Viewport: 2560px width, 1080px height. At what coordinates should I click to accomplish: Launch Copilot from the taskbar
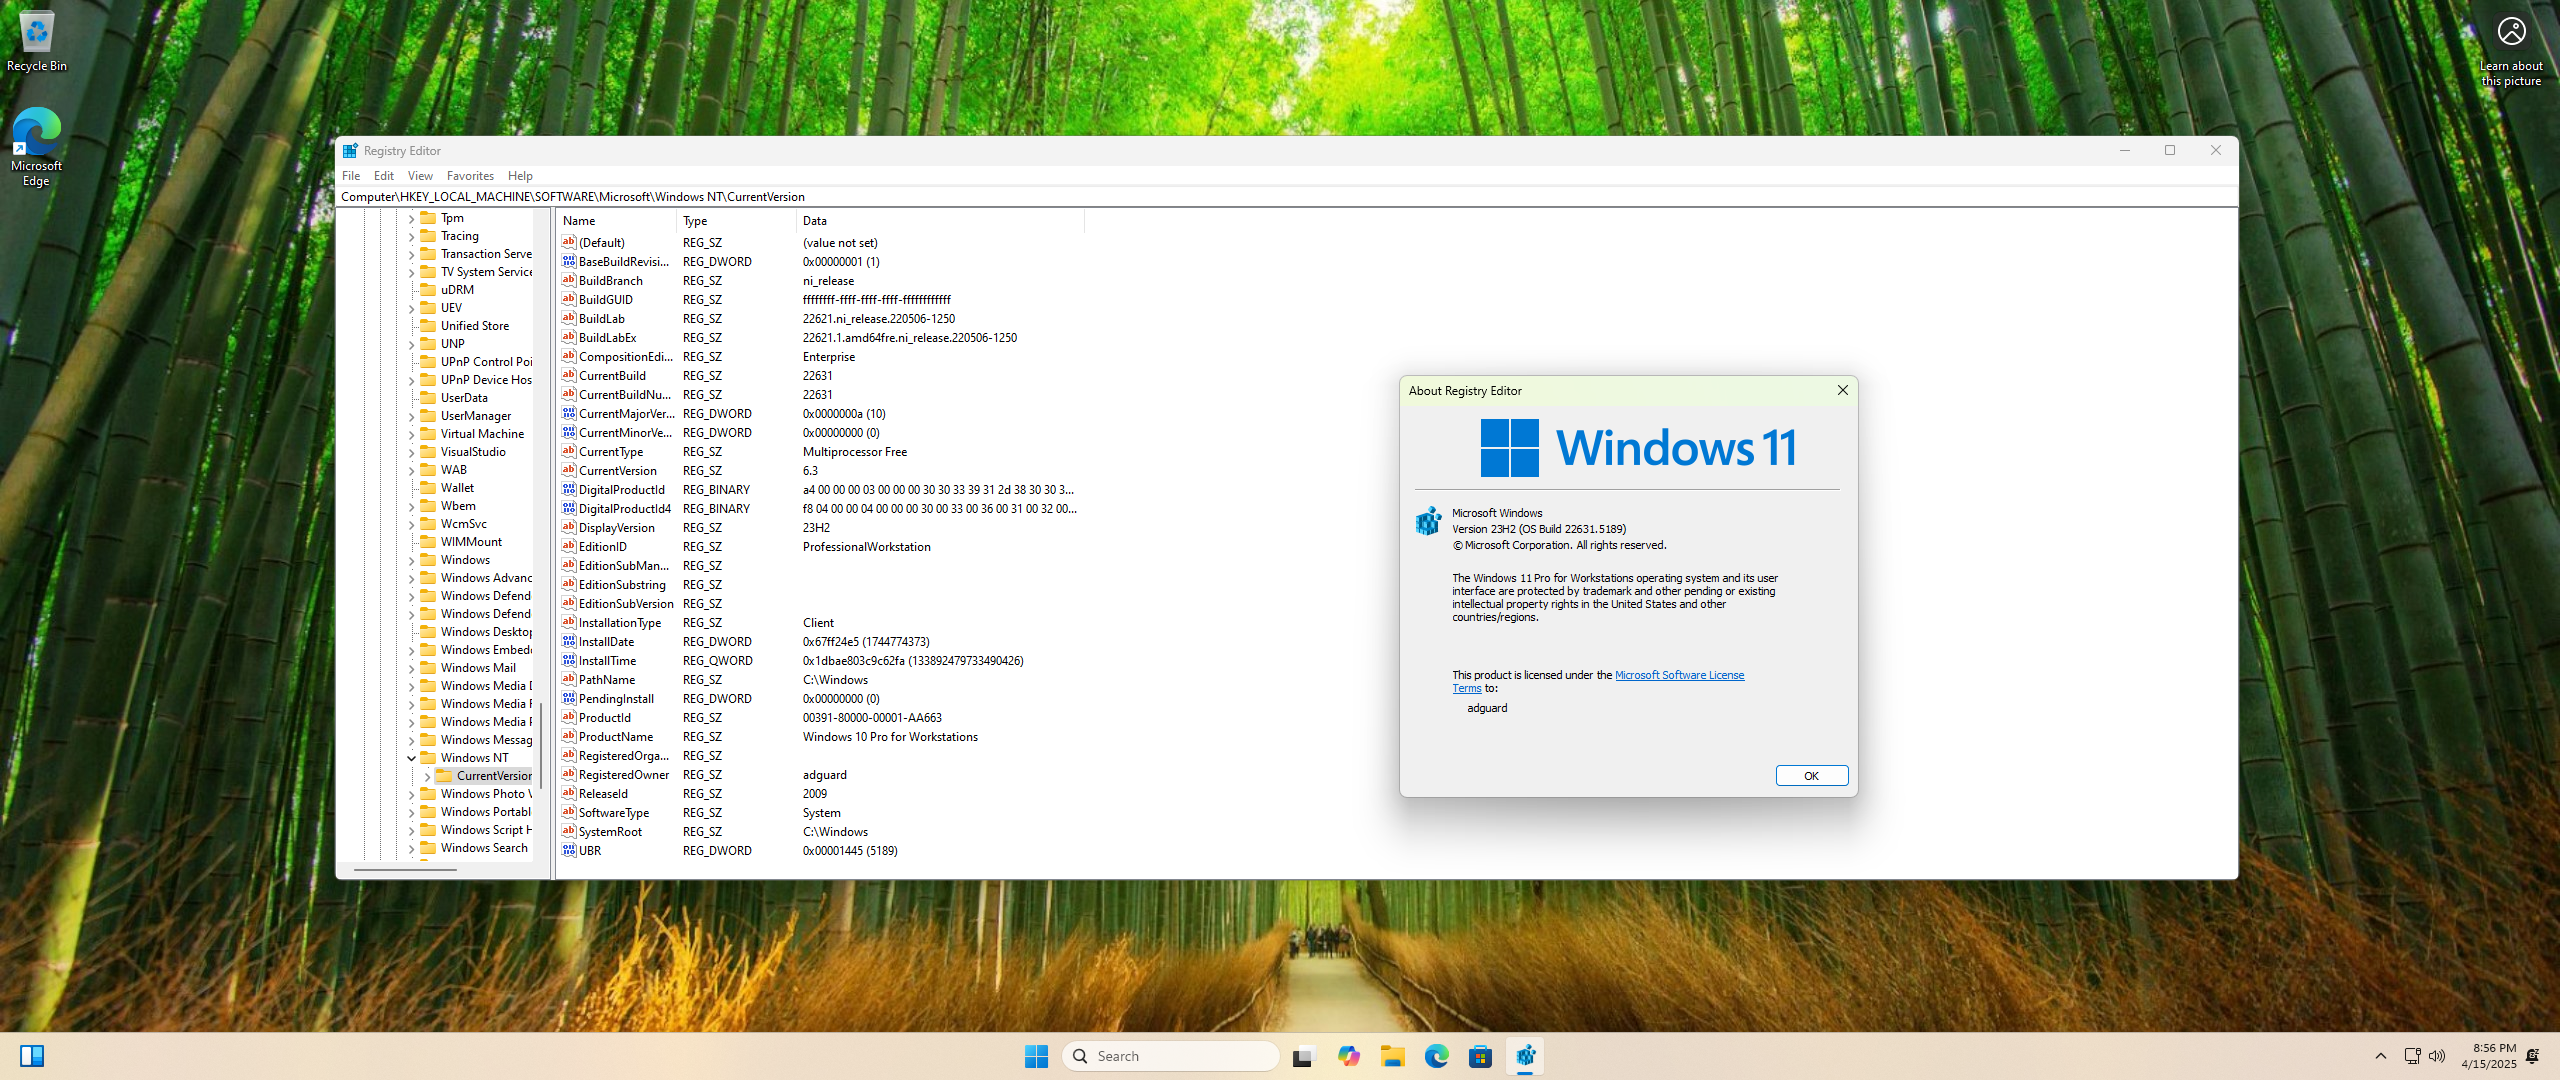[x=1349, y=1055]
